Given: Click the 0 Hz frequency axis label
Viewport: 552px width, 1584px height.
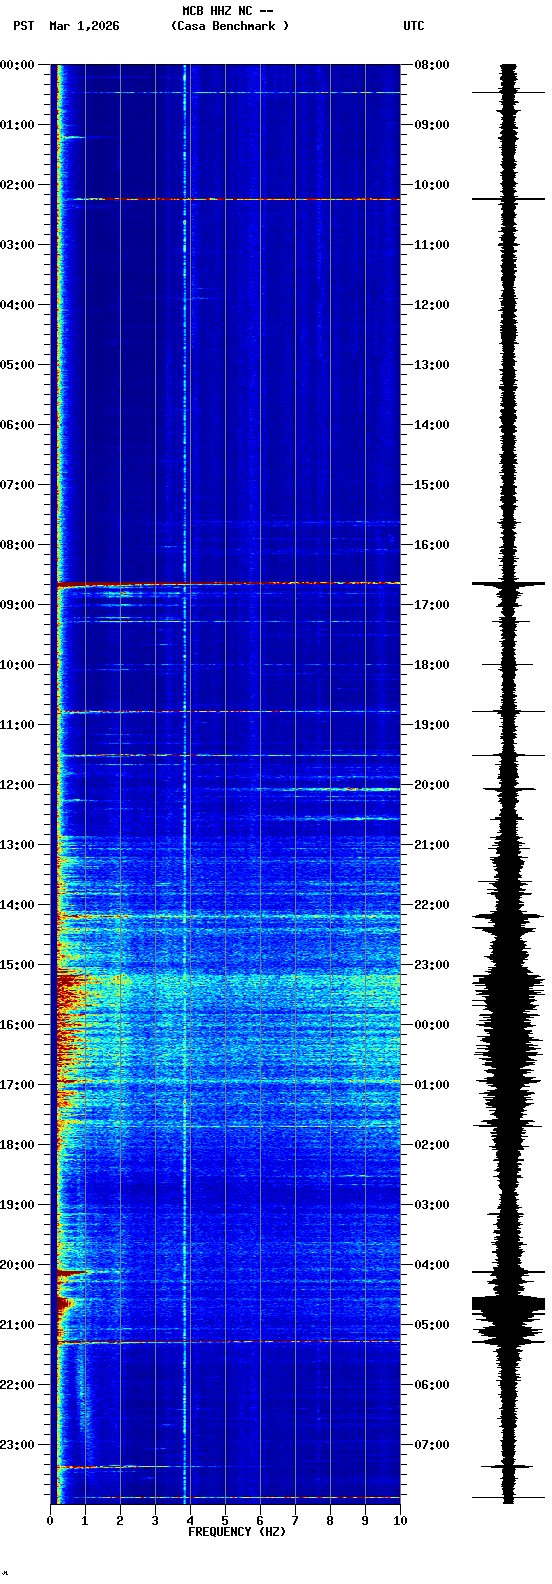Looking at the screenshot, I should coord(50,1521).
